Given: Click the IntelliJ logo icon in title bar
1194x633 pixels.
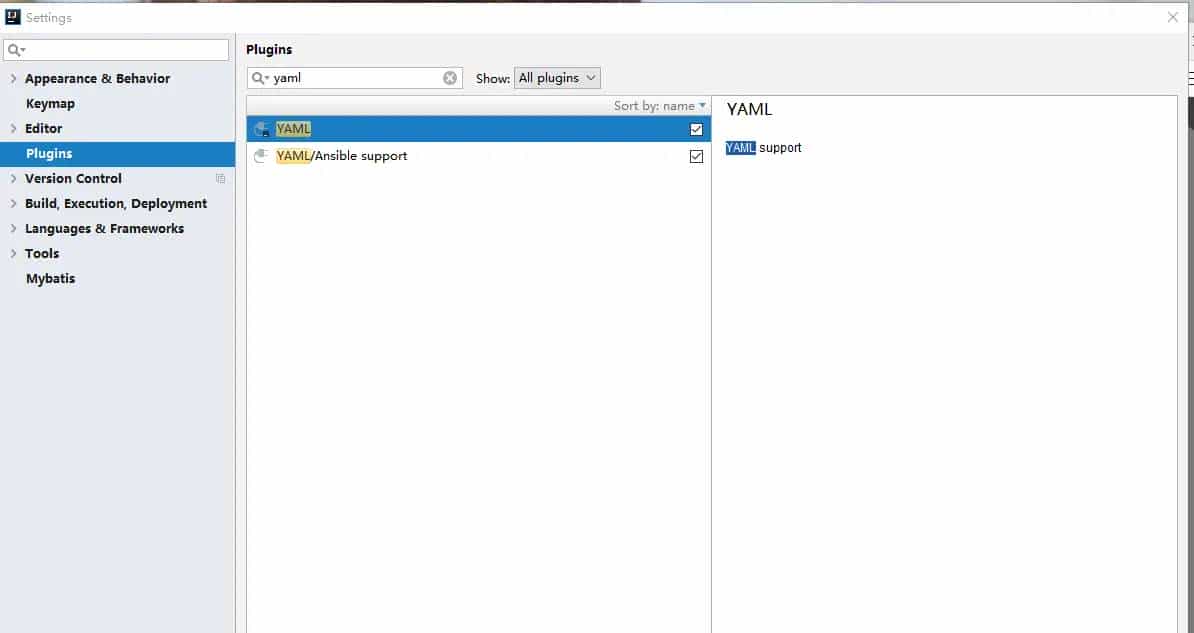Looking at the screenshot, I should (13, 17).
